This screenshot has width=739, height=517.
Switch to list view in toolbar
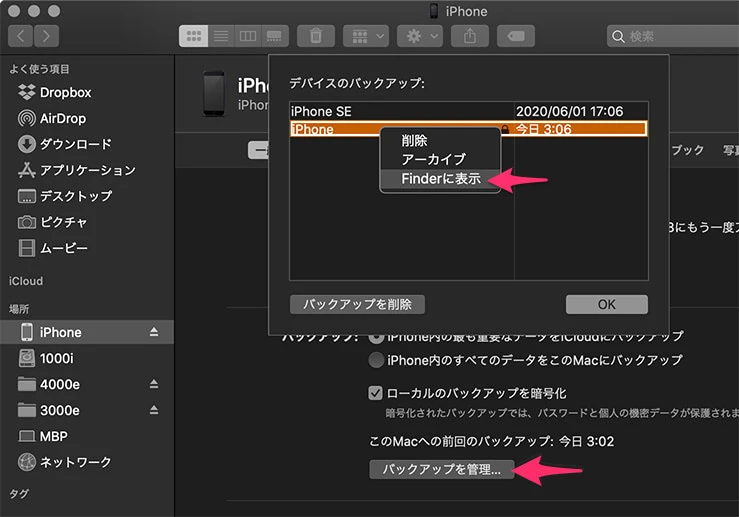(220, 36)
